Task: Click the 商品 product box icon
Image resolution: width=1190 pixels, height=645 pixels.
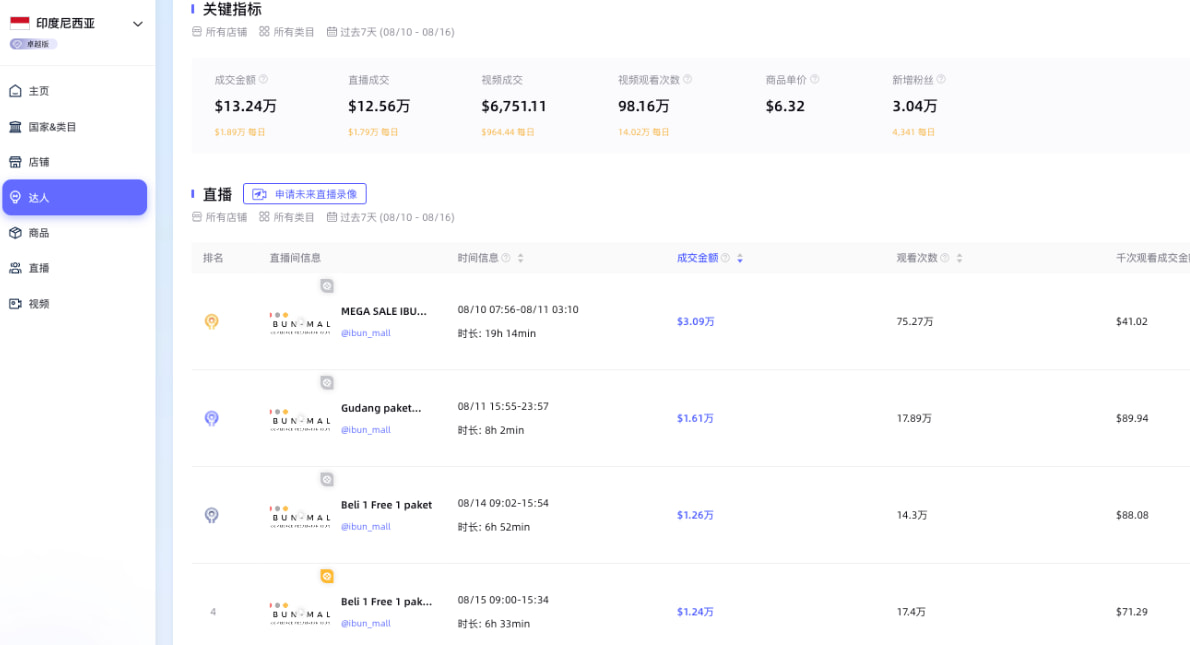Action: click(x=15, y=233)
